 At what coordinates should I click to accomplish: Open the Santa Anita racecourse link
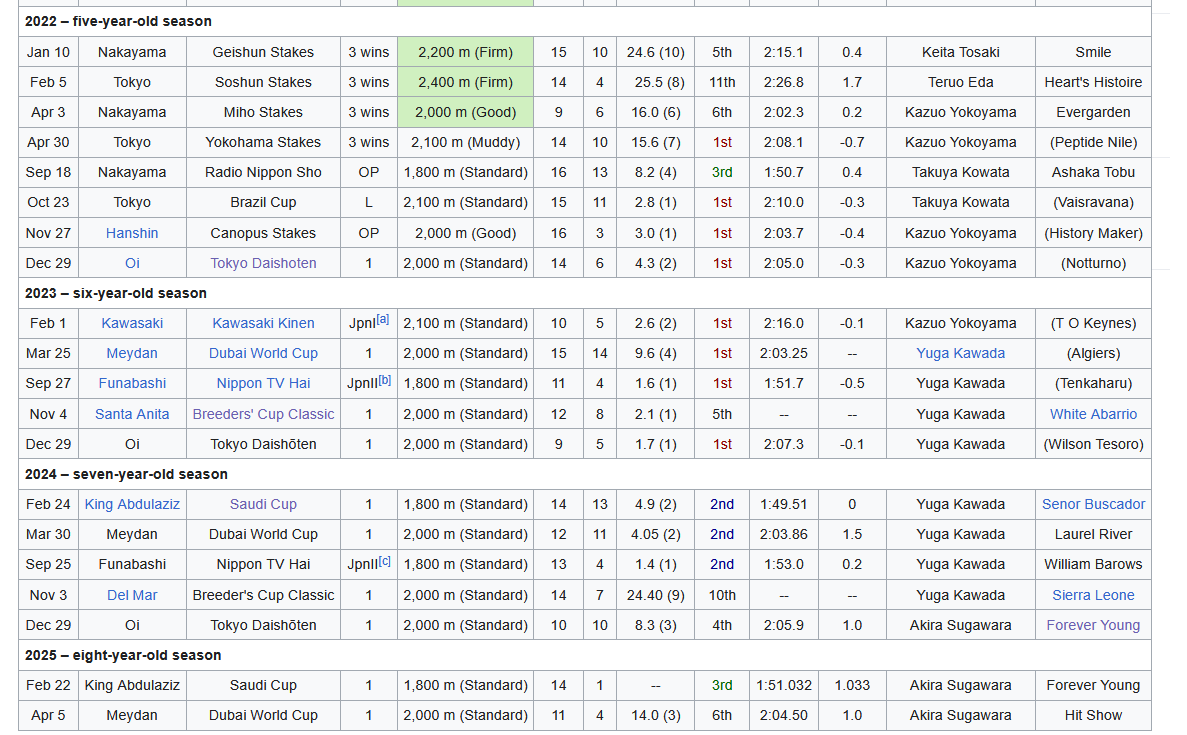point(132,414)
